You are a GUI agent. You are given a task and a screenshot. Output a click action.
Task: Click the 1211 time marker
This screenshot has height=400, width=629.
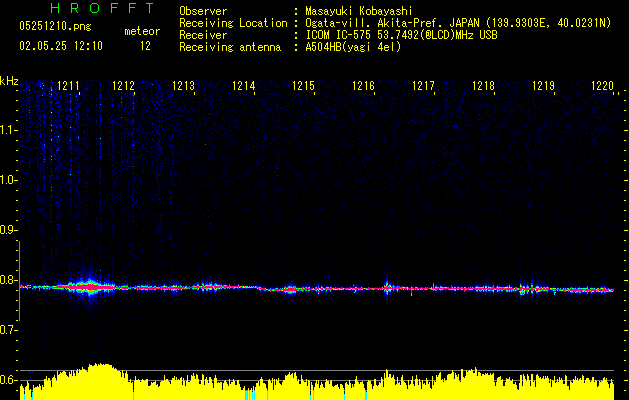tap(68, 86)
